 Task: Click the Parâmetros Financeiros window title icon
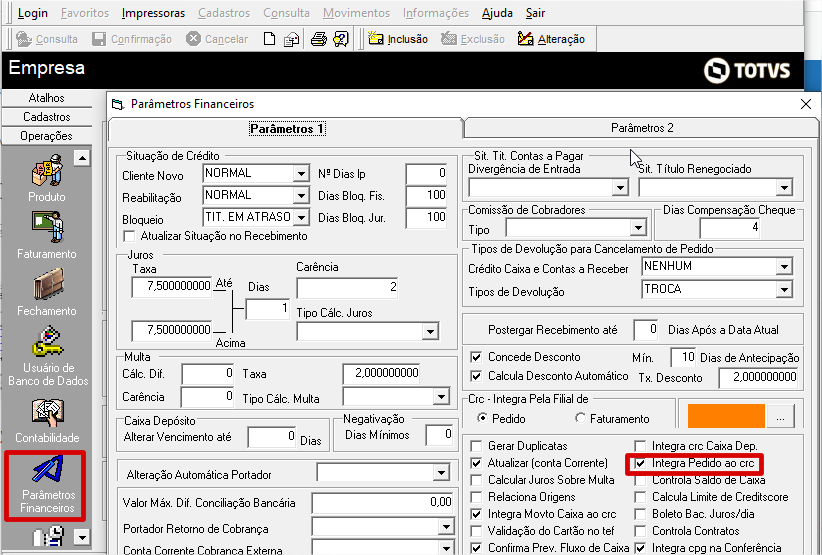(x=118, y=104)
